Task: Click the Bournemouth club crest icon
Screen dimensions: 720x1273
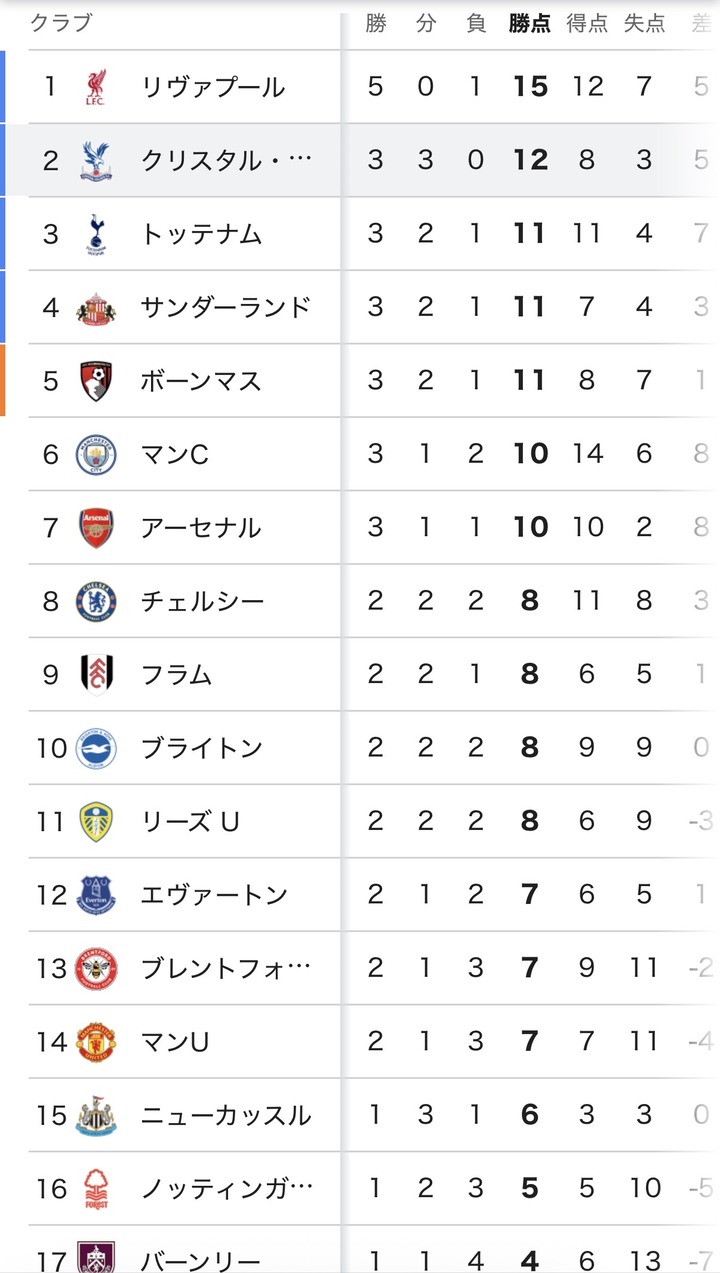Action: pyautogui.click(x=96, y=381)
